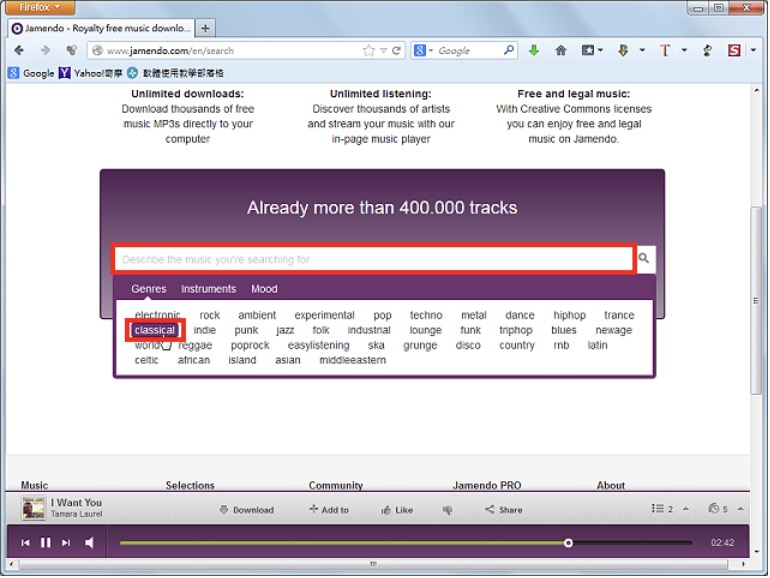The height and width of the screenshot is (578, 770).
Task: Share the current track
Action: (503, 510)
